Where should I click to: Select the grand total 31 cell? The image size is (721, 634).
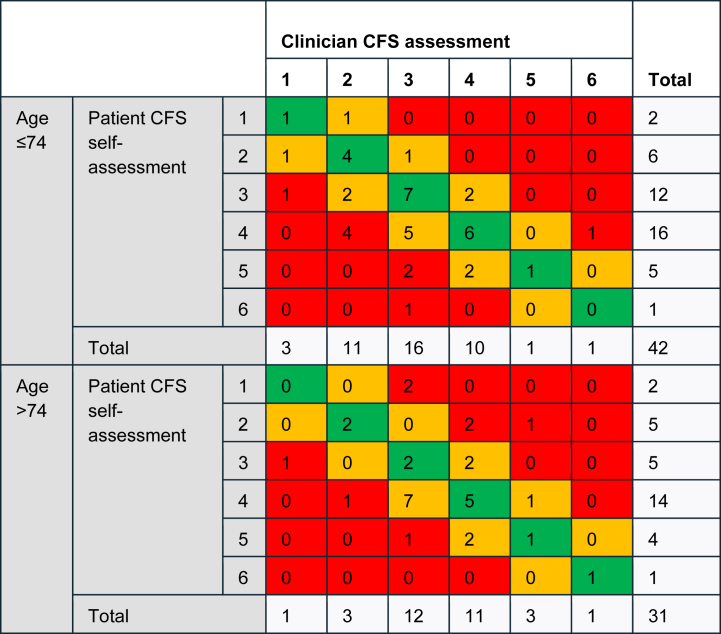click(x=676, y=614)
